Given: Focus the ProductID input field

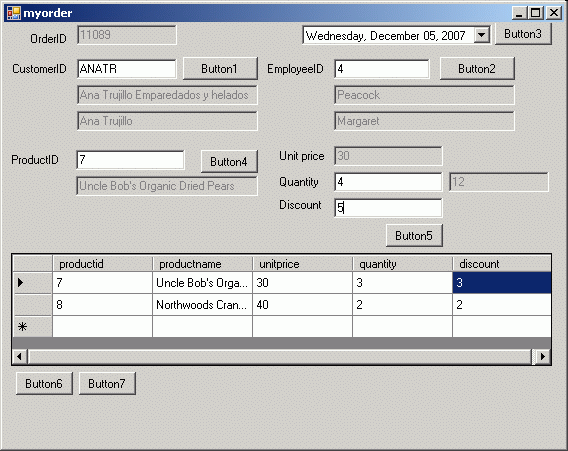Looking at the screenshot, I should point(130,160).
